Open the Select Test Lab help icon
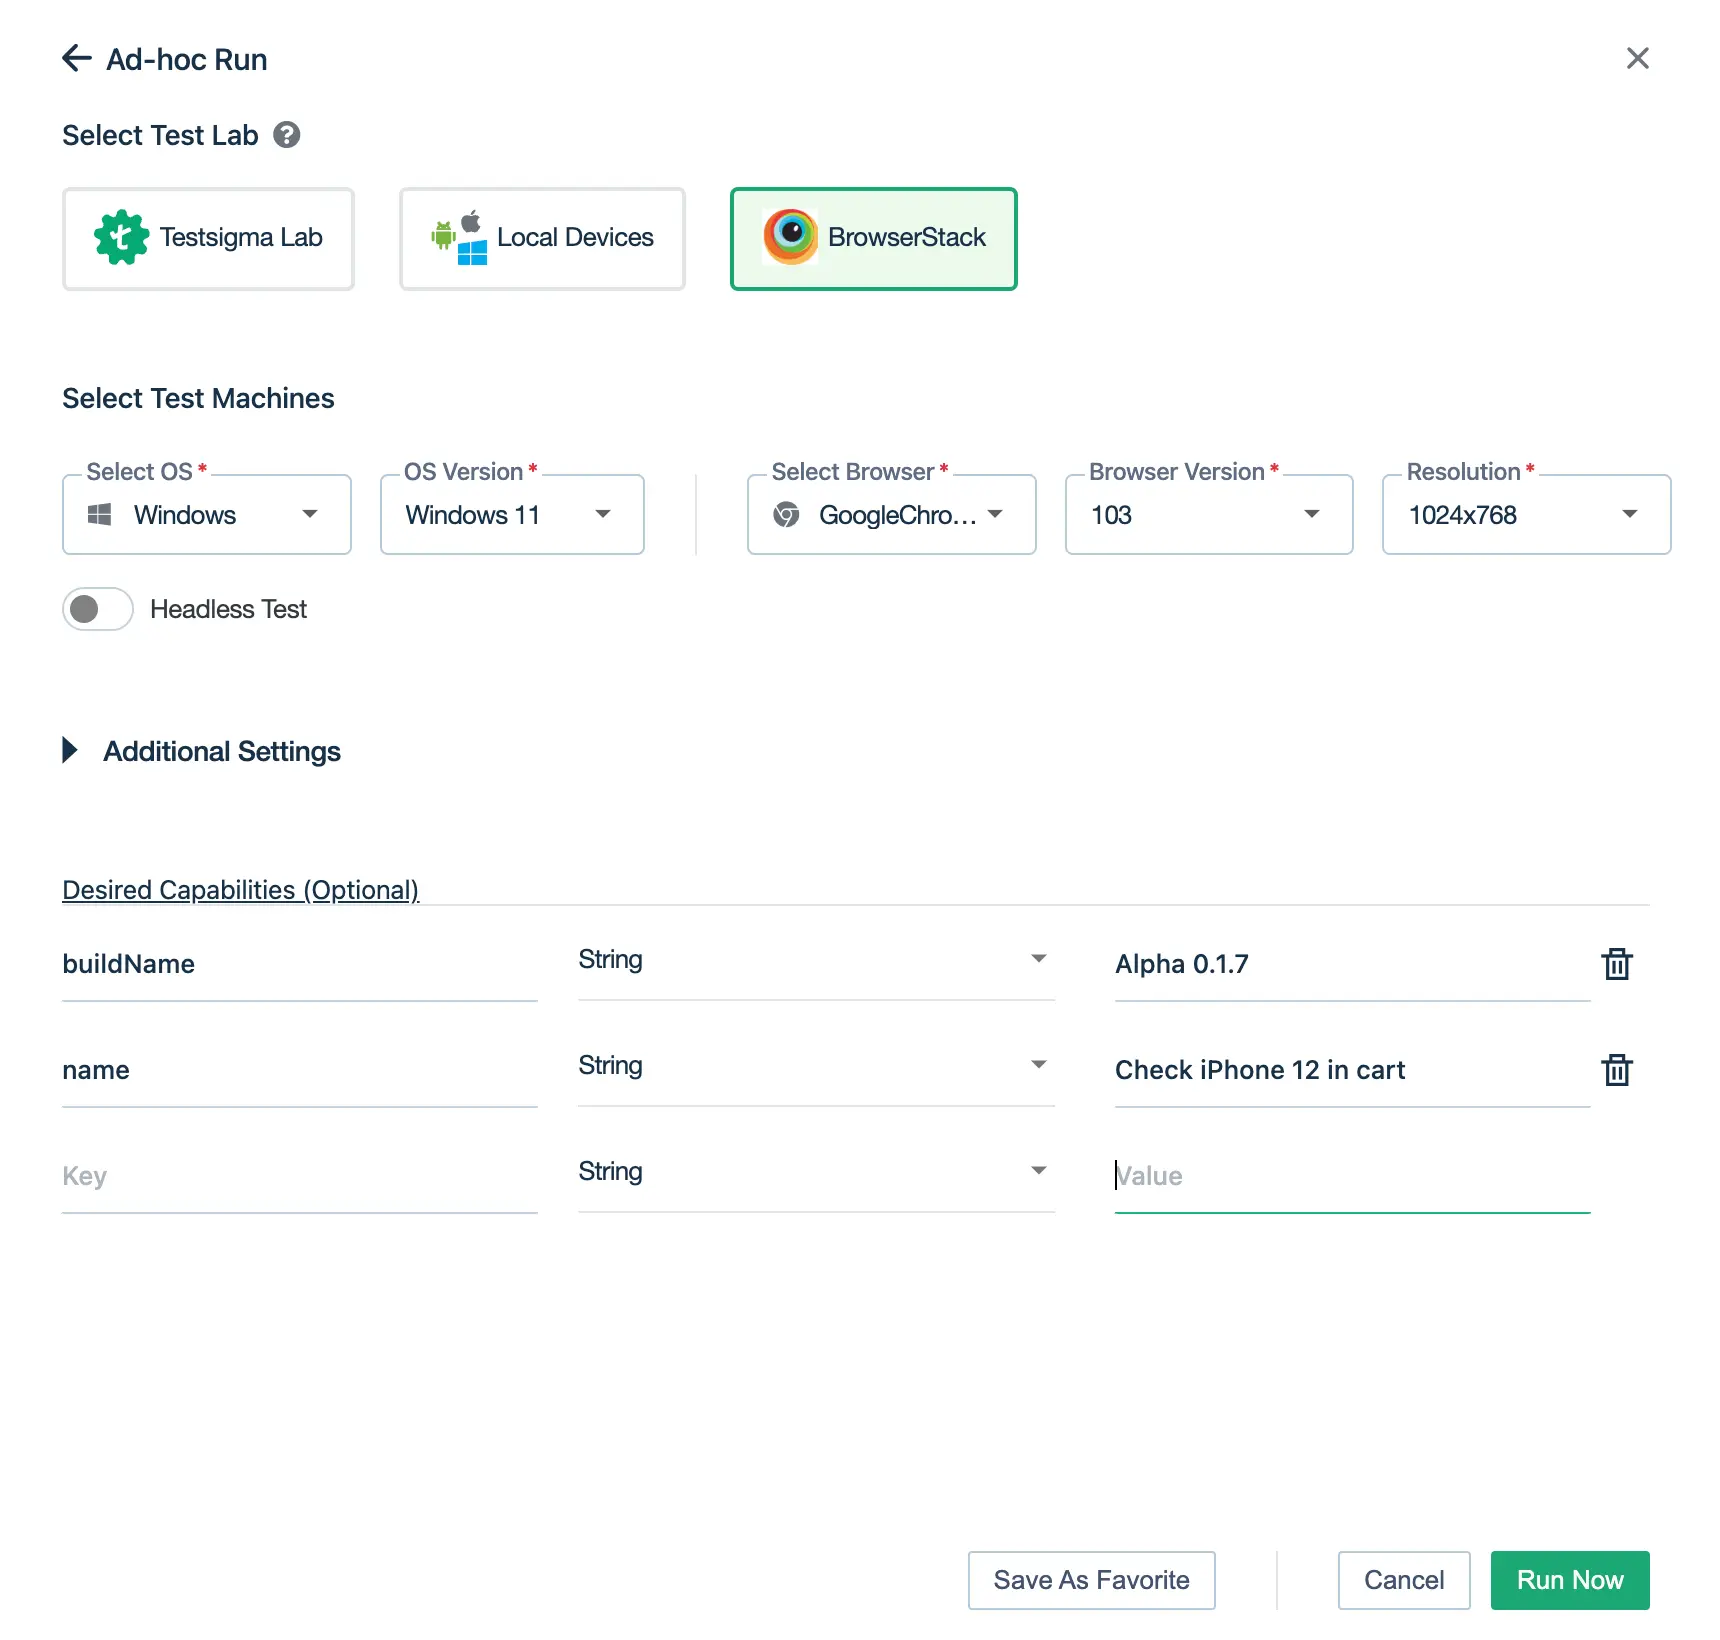This screenshot has width=1720, height=1640. [x=287, y=135]
